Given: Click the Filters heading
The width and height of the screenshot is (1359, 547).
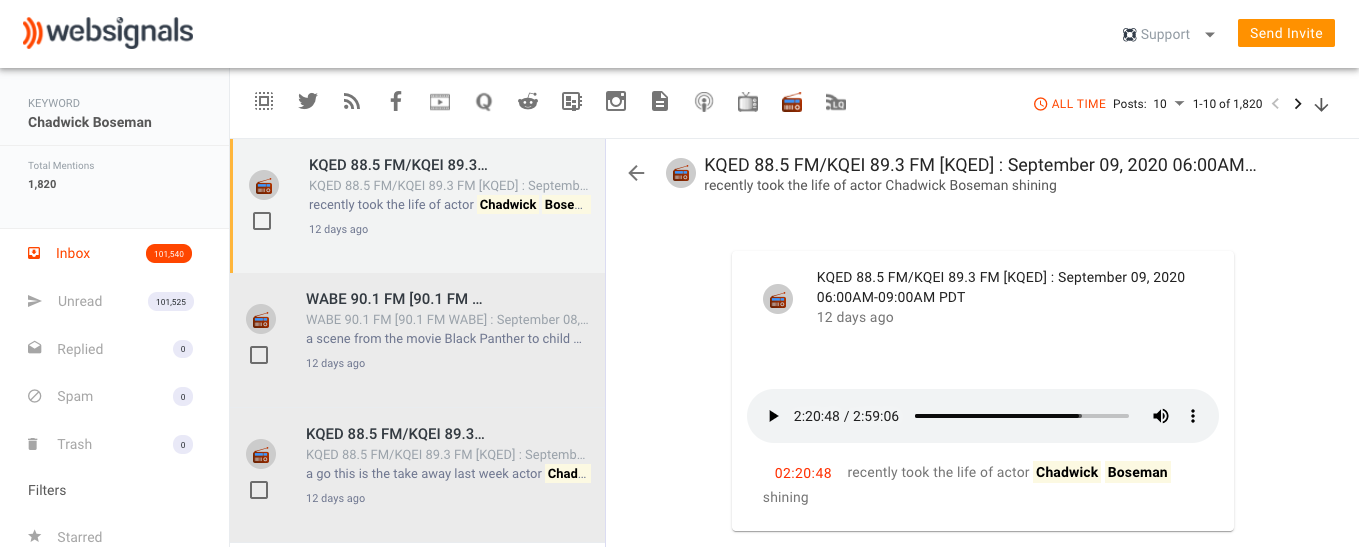Looking at the screenshot, I should pos(47,490).
